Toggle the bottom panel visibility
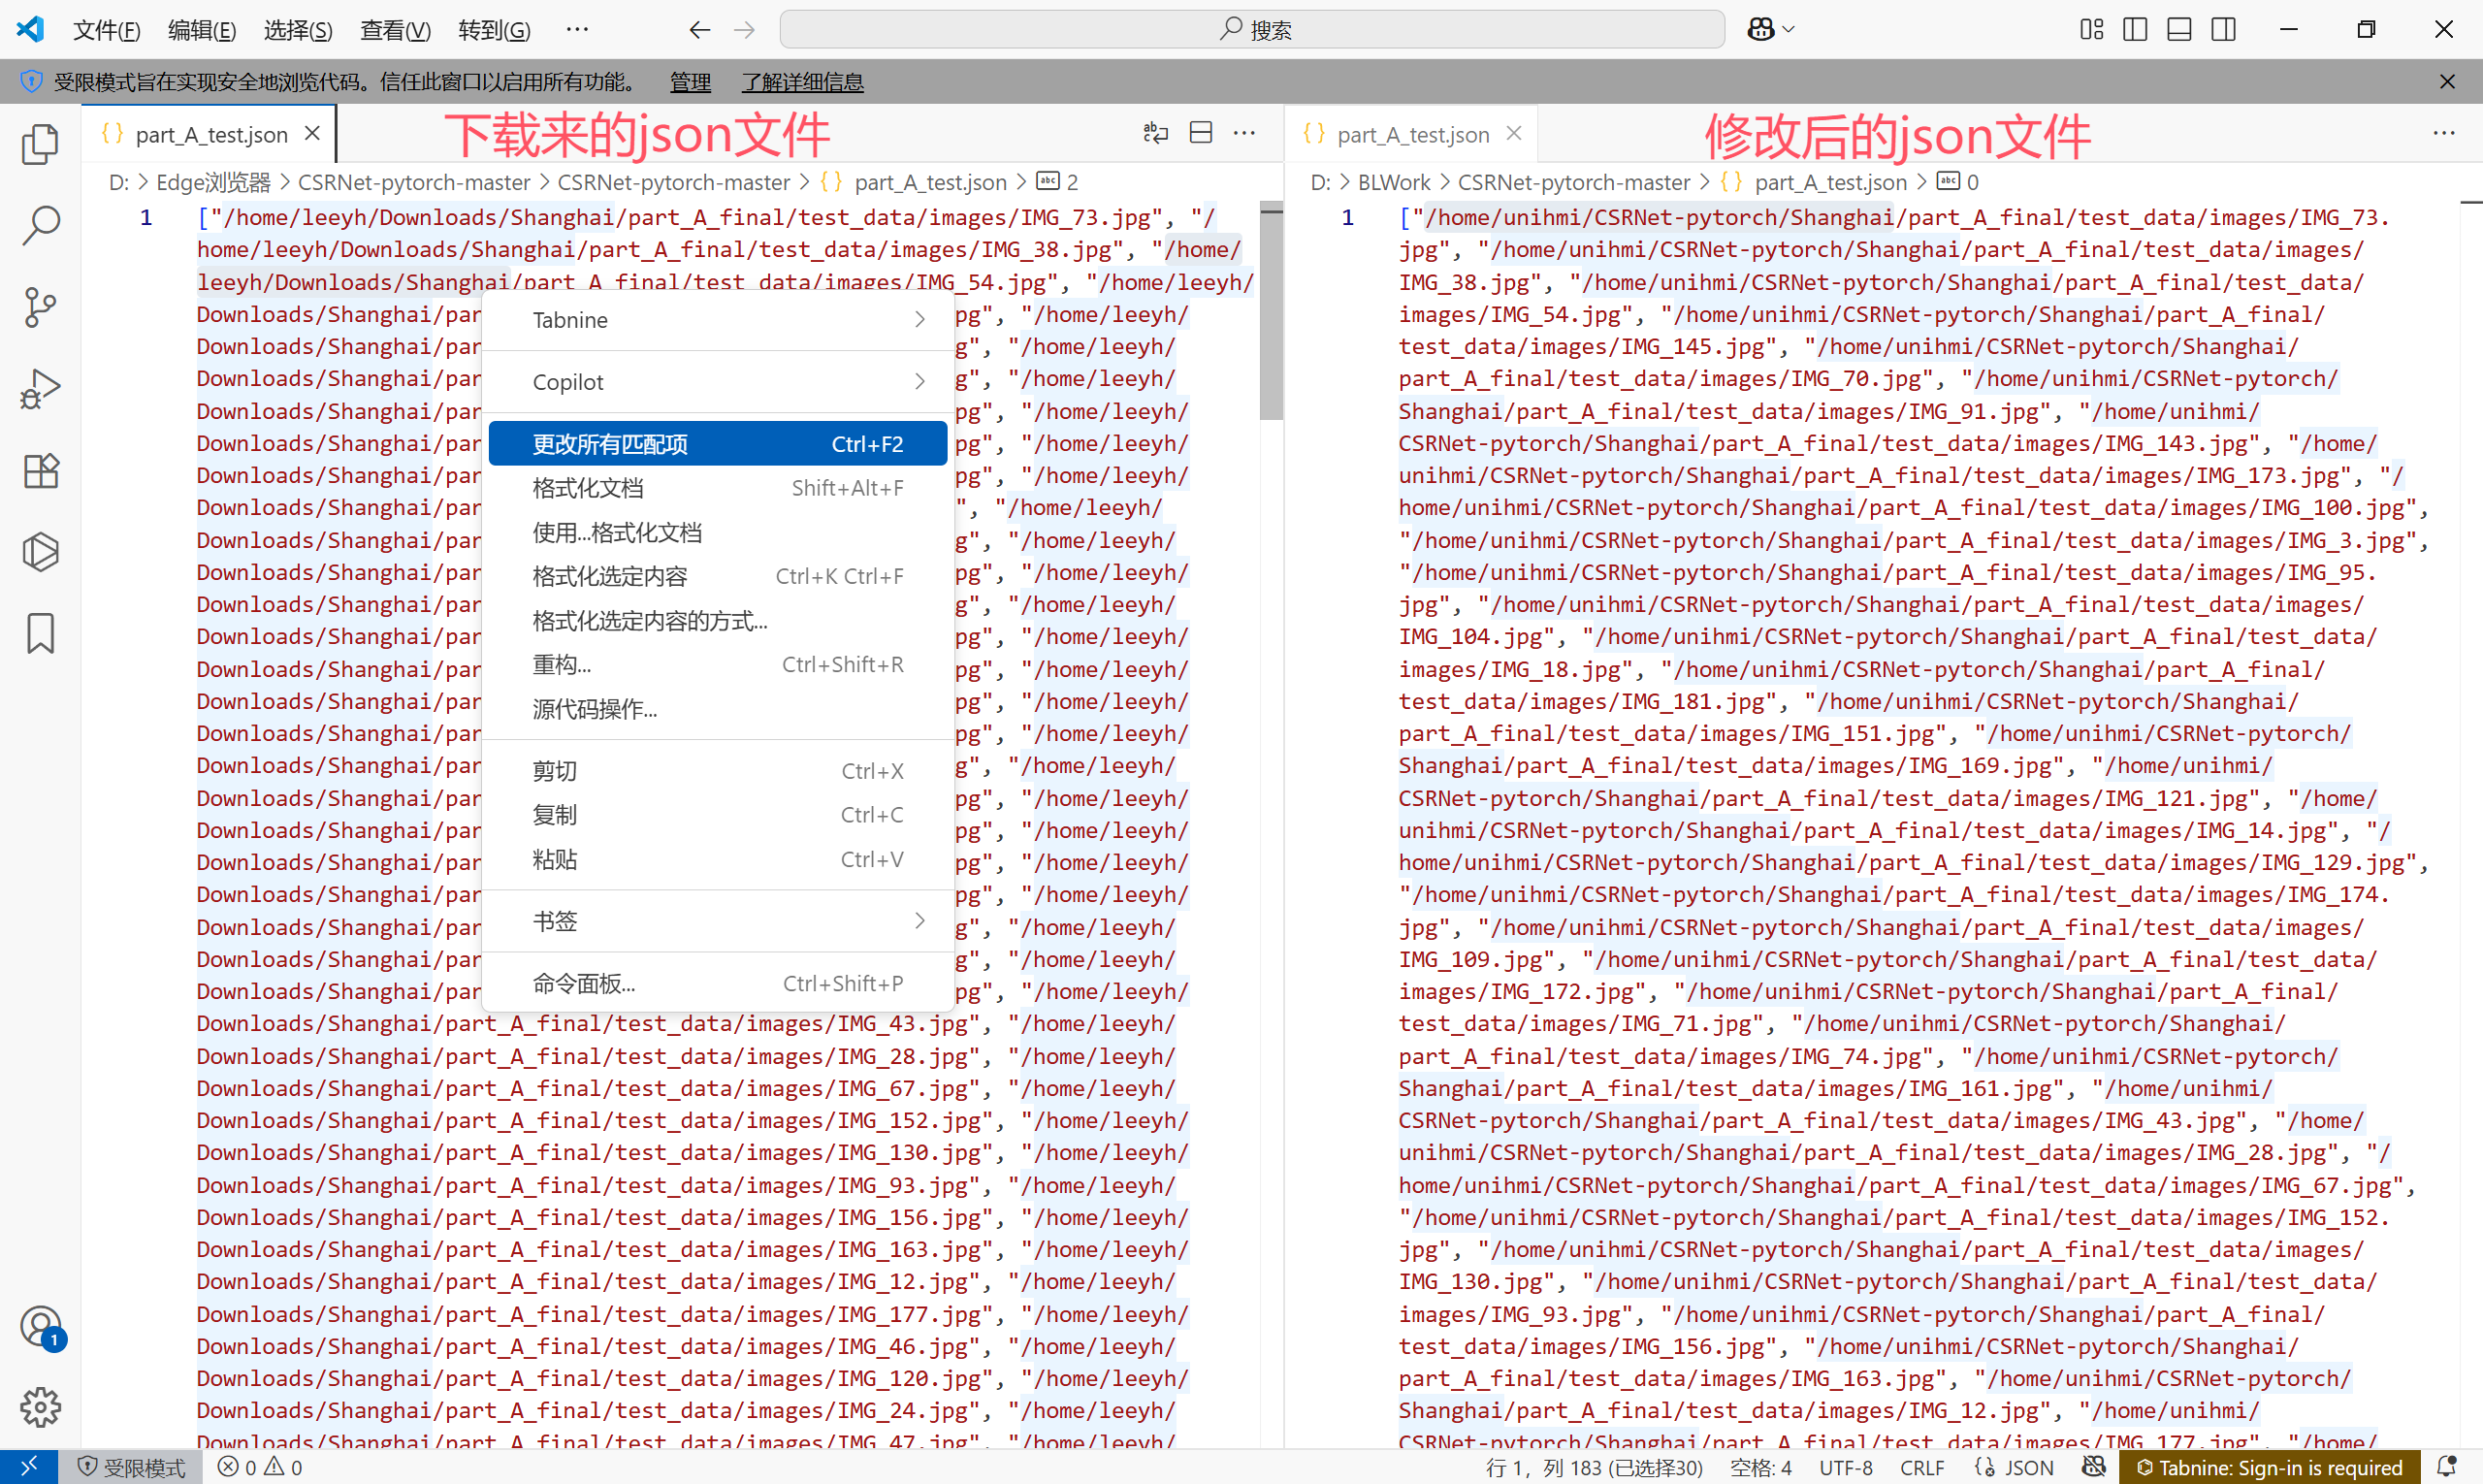This screenshot has height=1484, width=2483. (x=2177, y=29)
